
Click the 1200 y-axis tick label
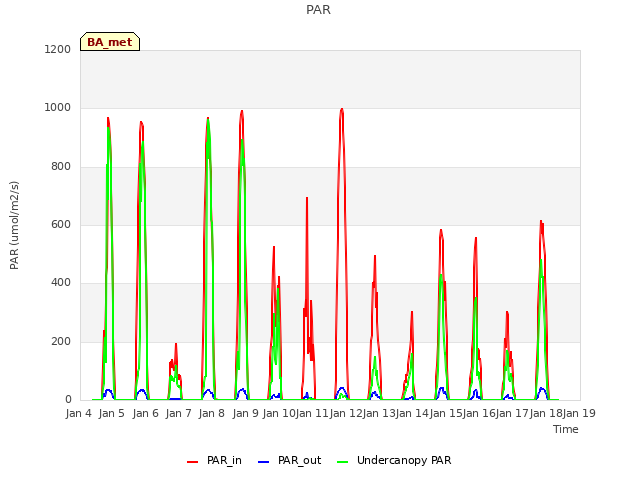tap(58, 49)
